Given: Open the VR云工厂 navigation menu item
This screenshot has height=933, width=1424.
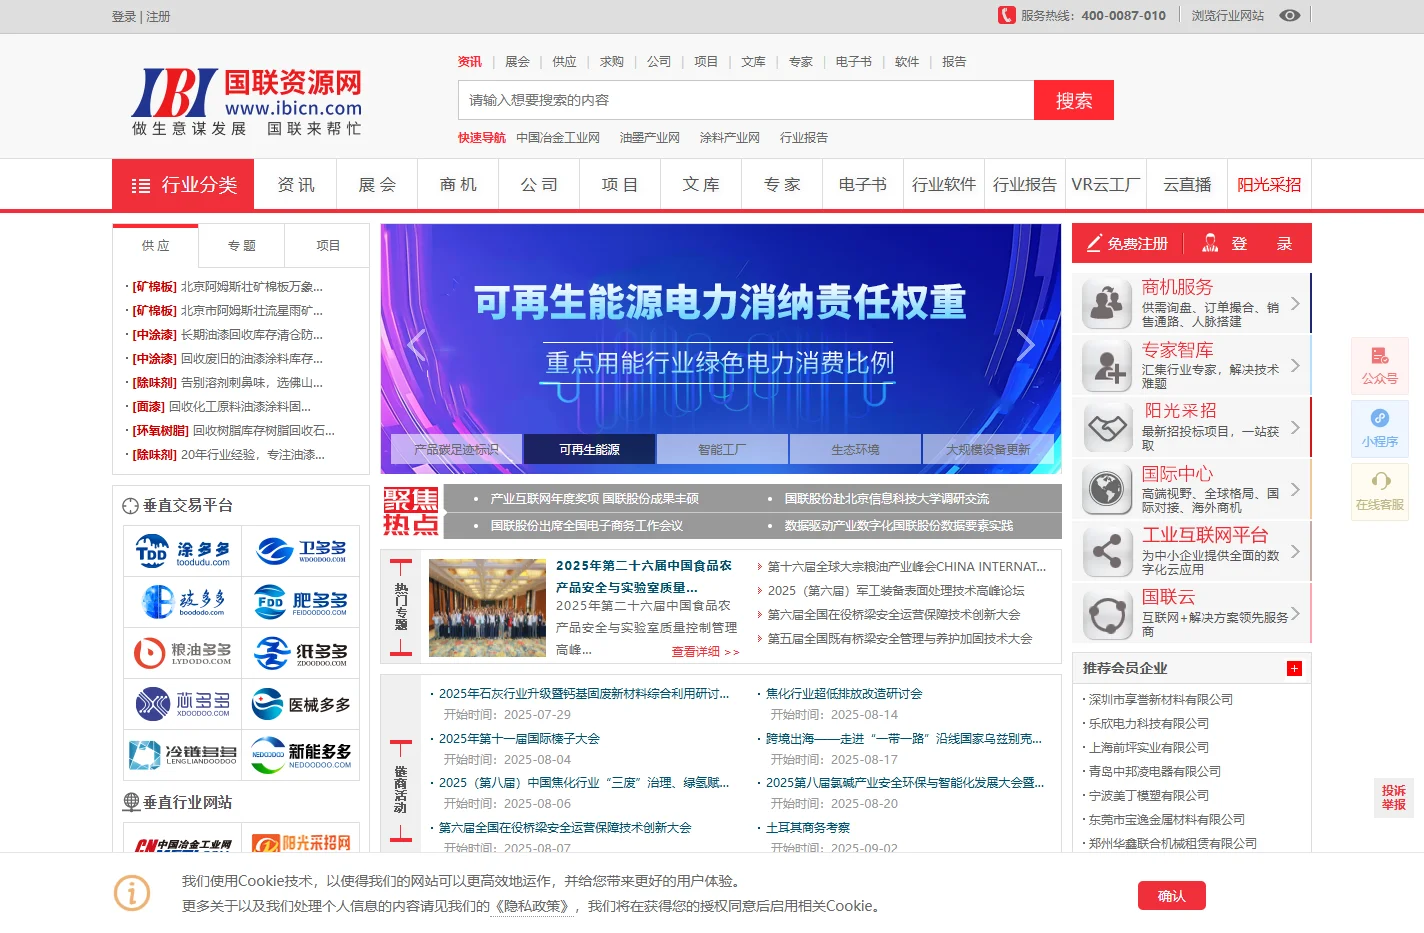Looking at the screenshot, I should pos(1106,185).
